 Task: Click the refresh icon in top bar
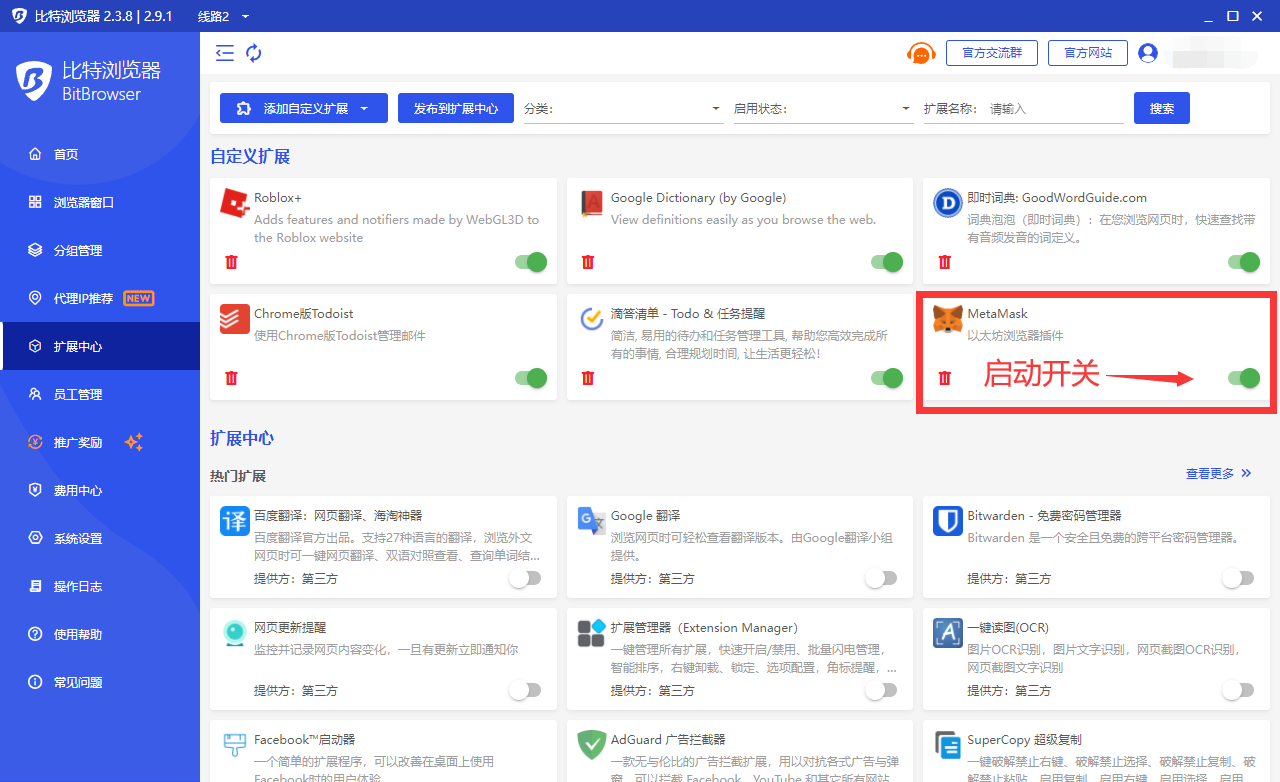254,53
